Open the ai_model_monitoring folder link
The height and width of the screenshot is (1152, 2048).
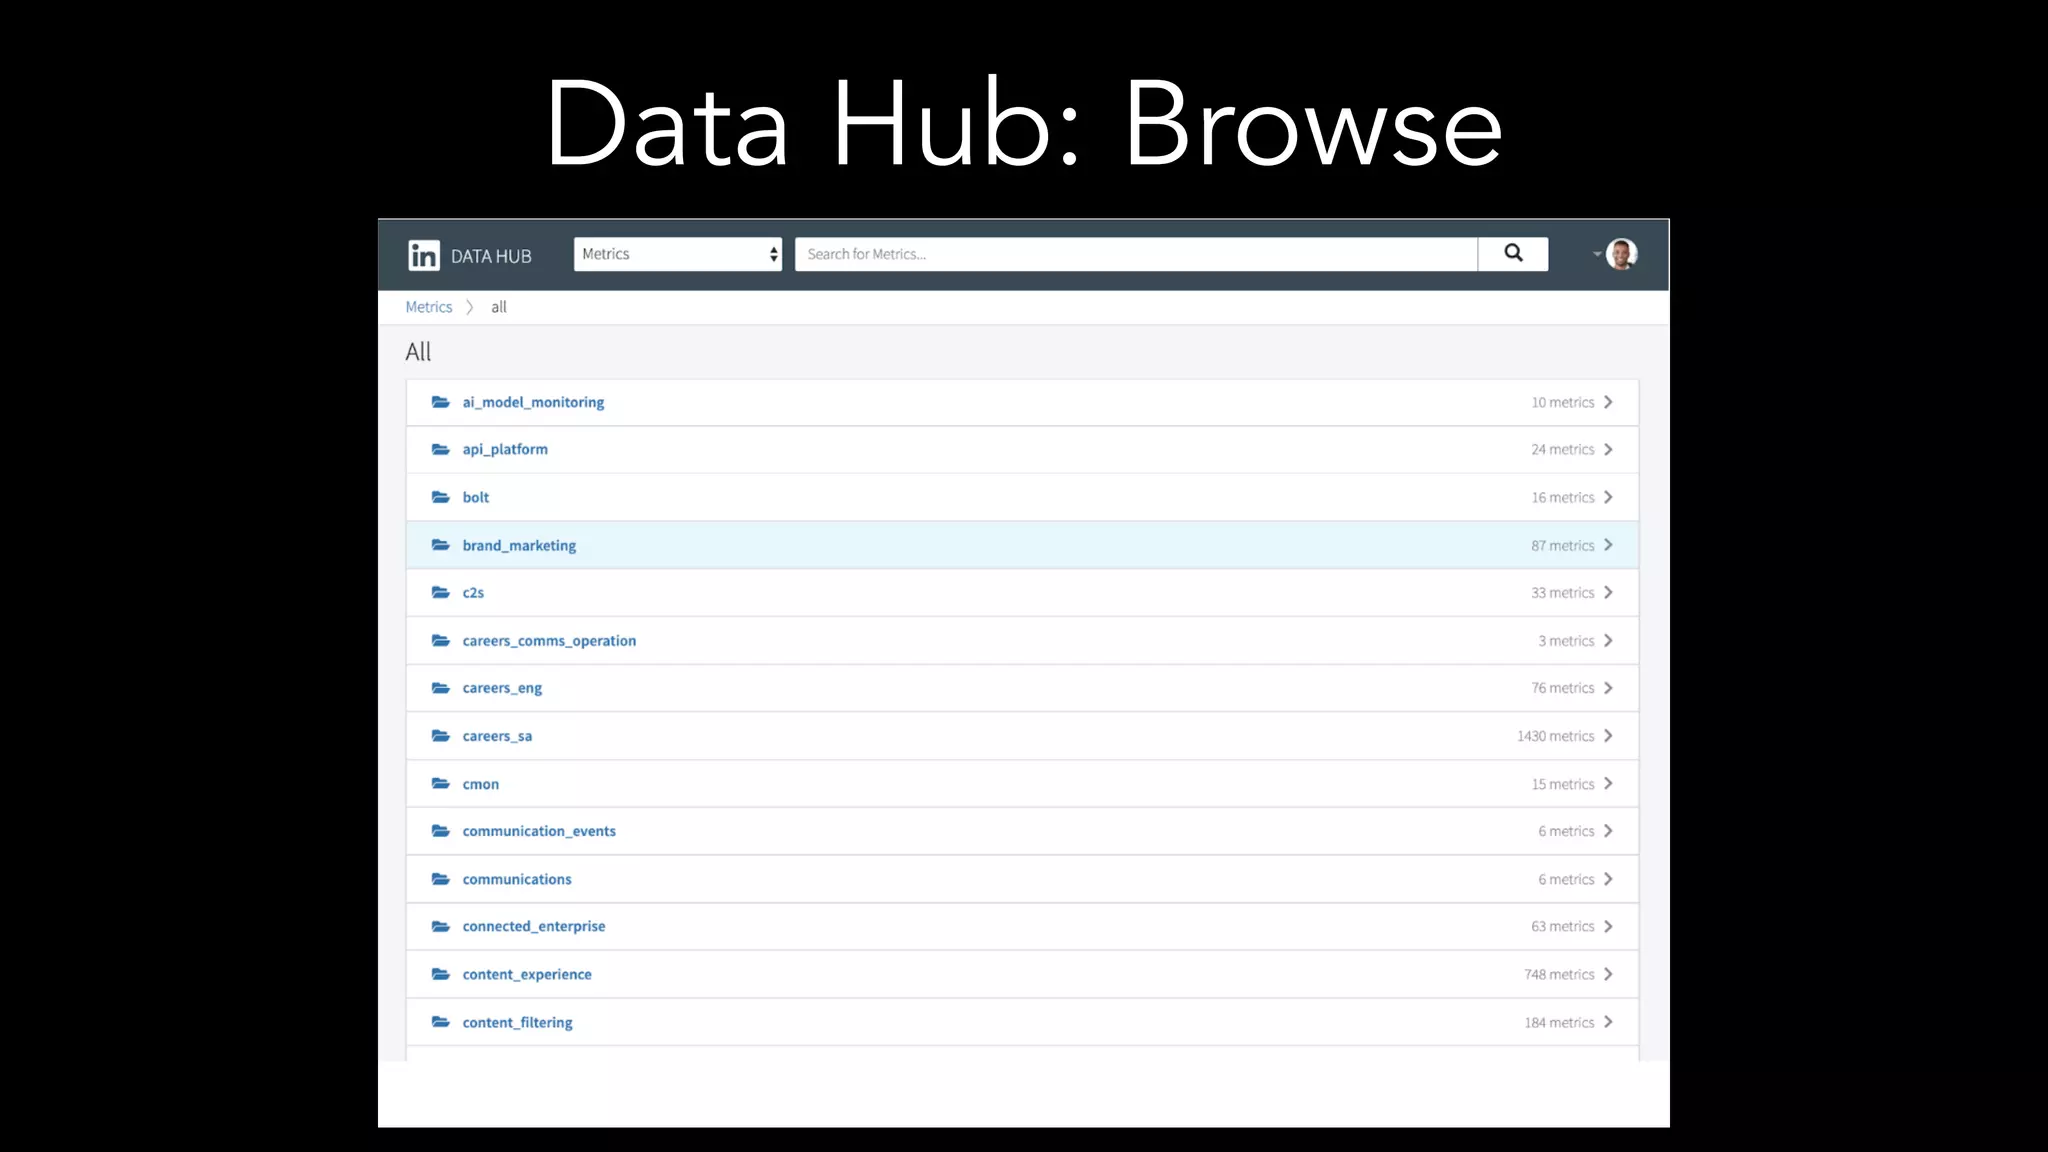tap(533, 402)
